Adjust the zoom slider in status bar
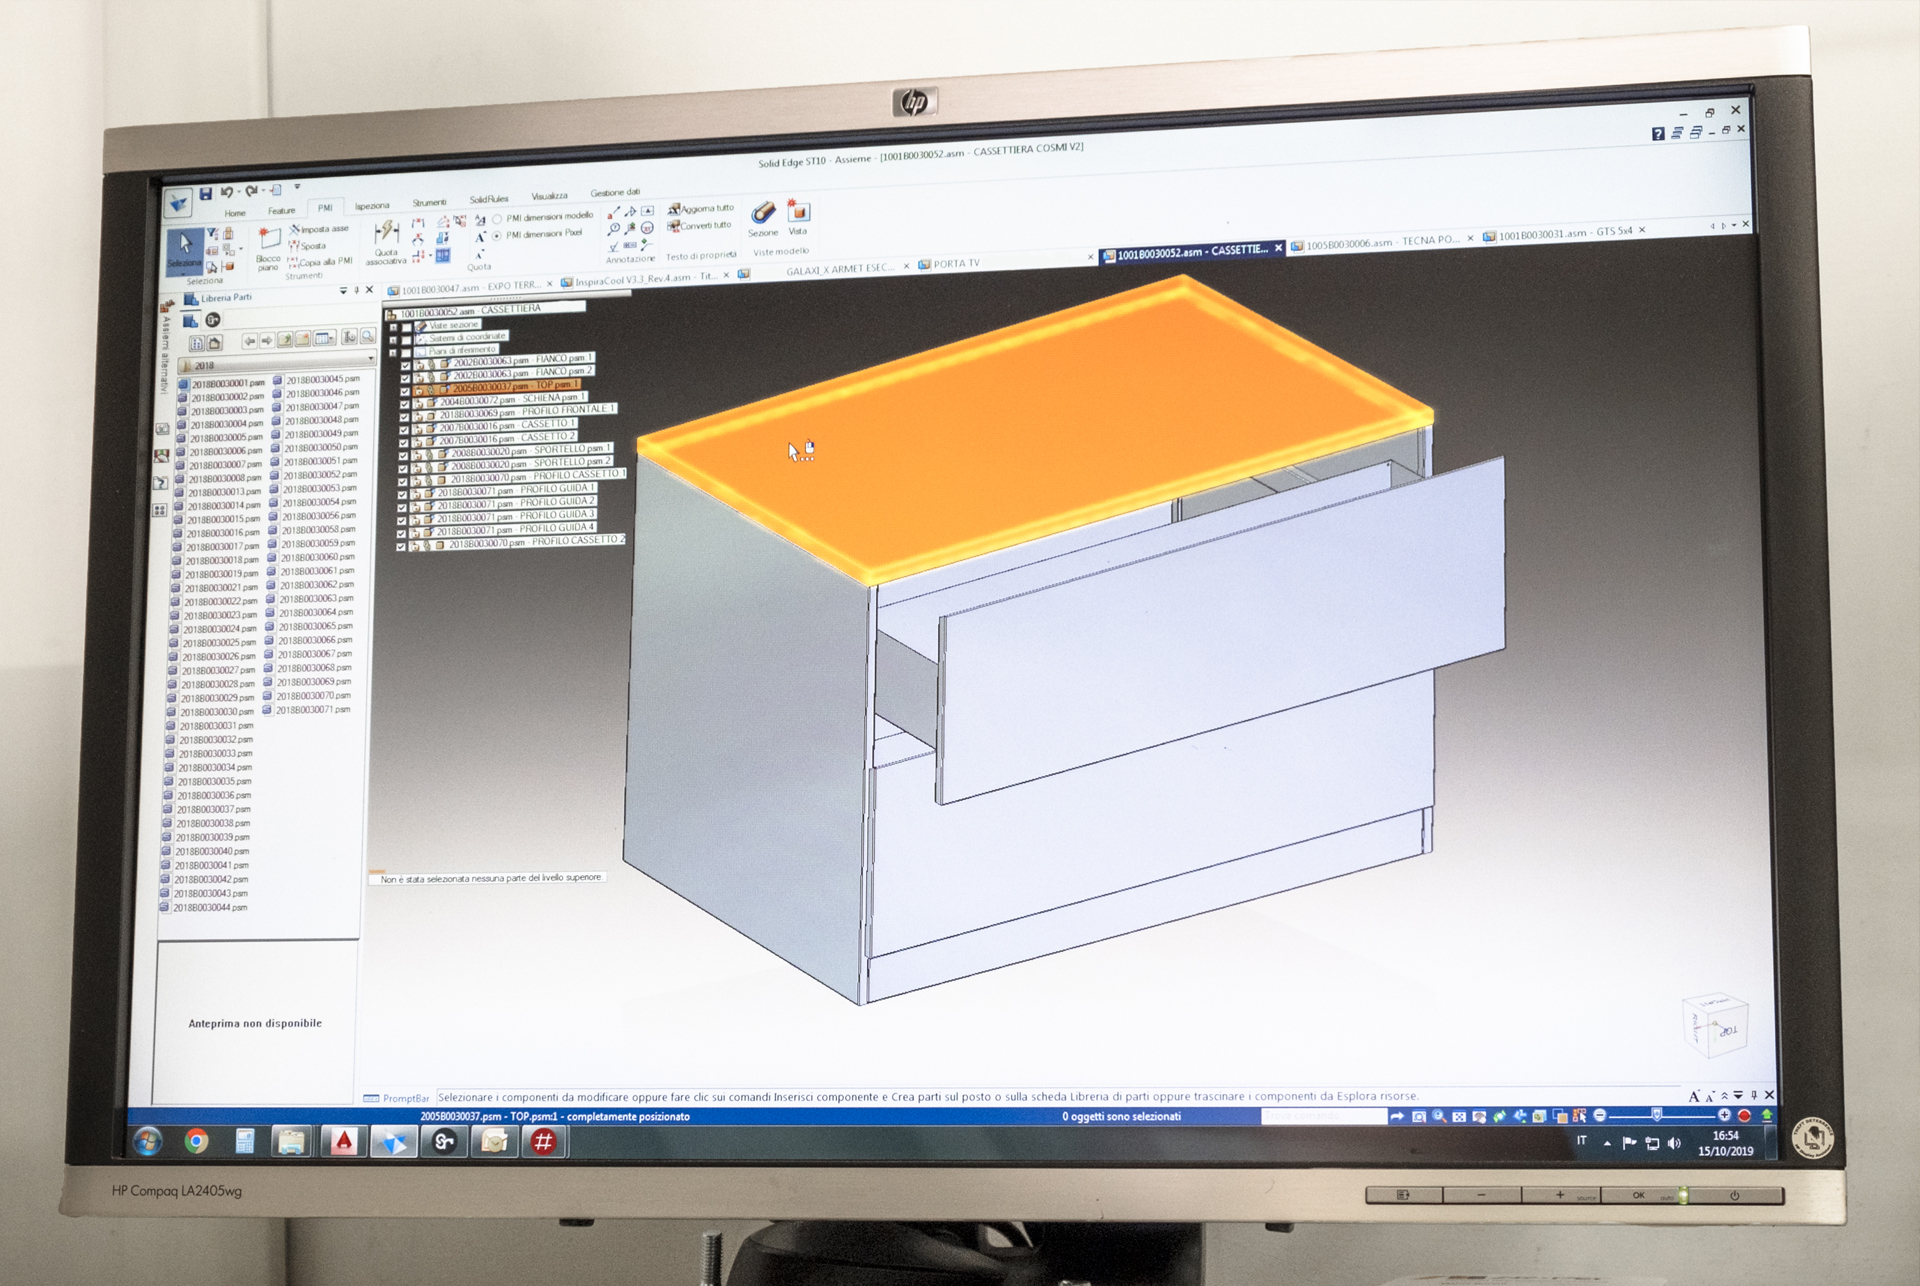Viewport: 1920px width, 1286px height. [1657, 1115]
